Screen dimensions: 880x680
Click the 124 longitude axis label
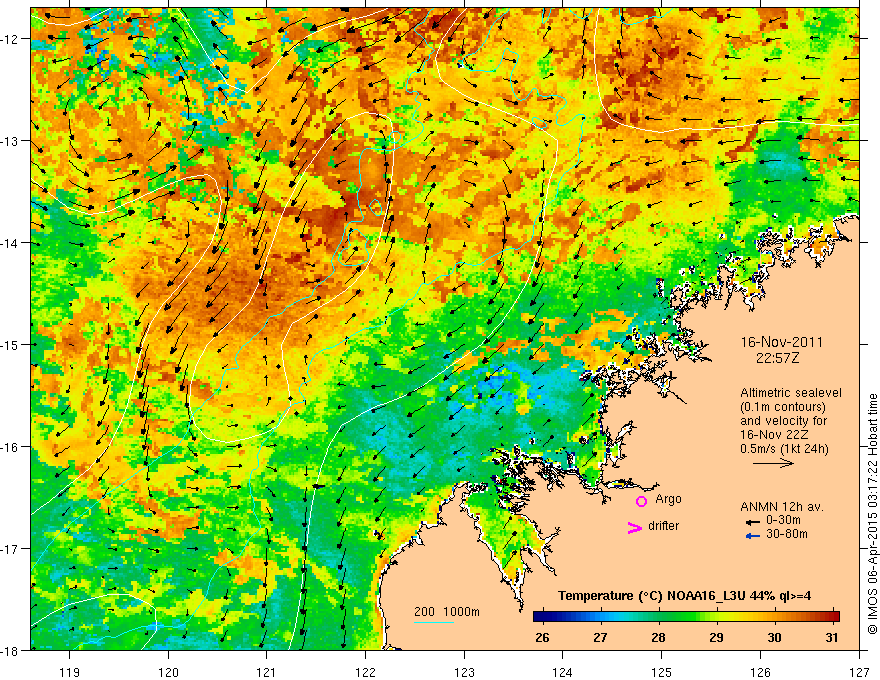562,673
